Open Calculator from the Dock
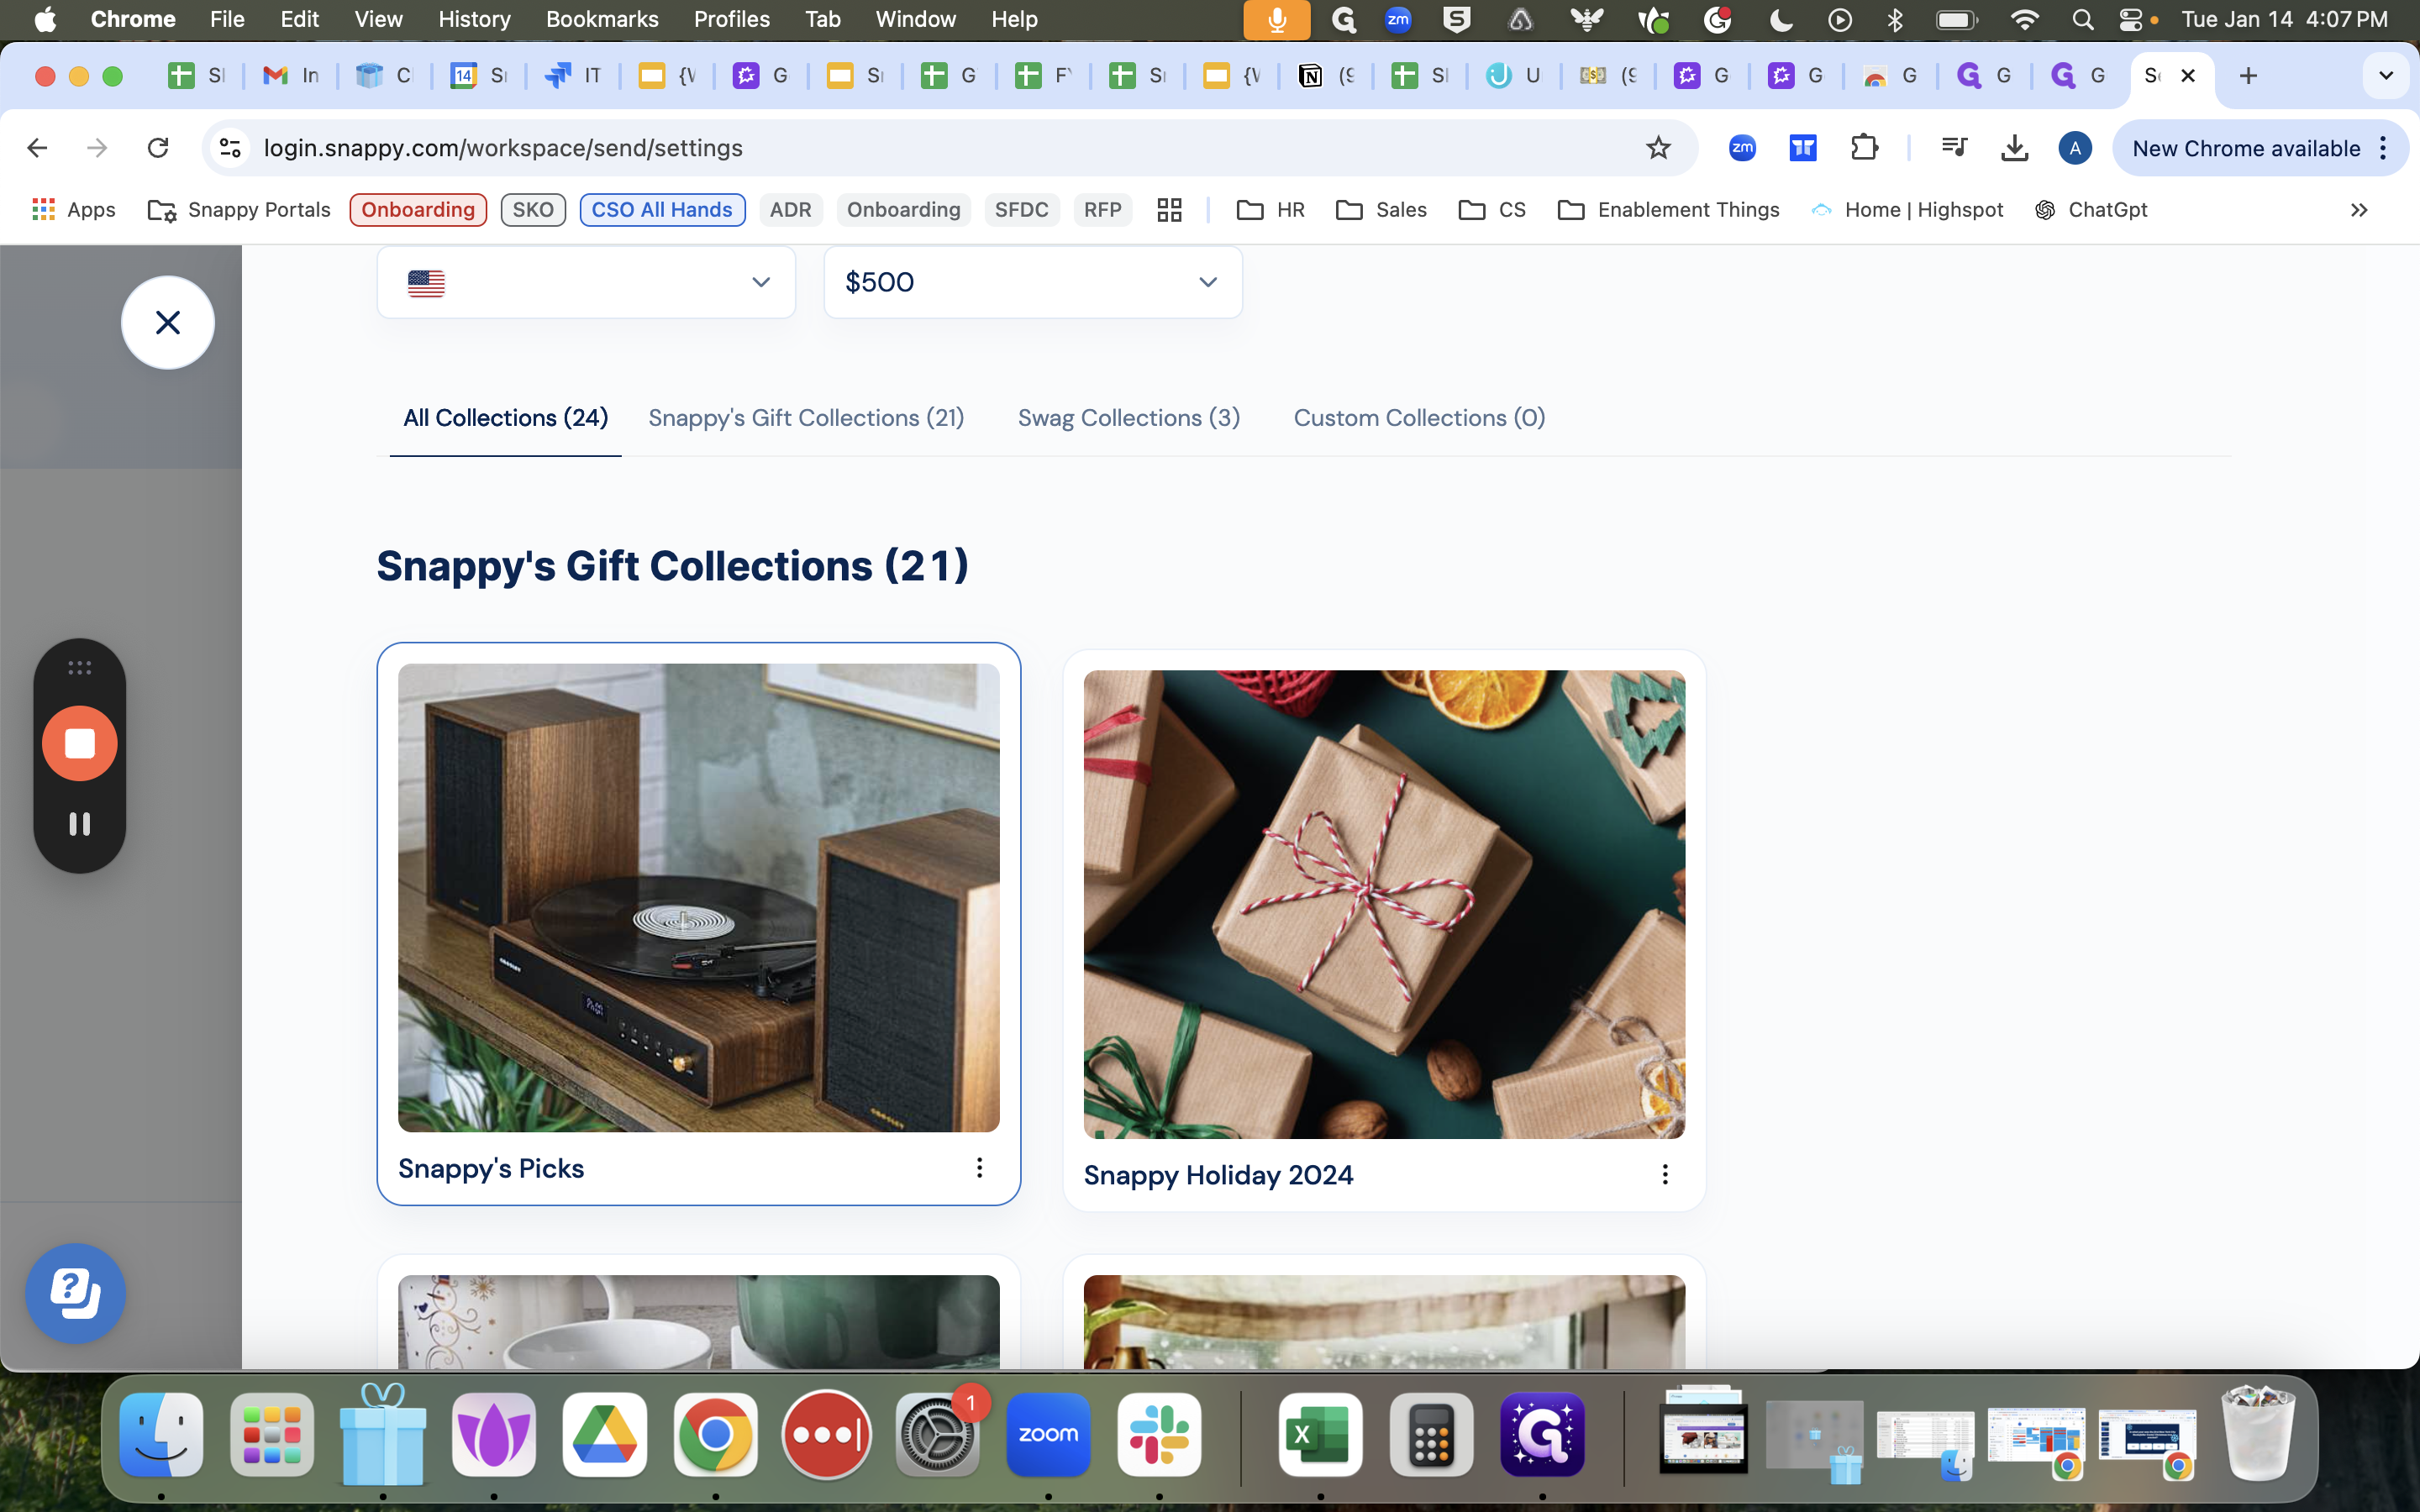 click(x=1431, y=1434)
